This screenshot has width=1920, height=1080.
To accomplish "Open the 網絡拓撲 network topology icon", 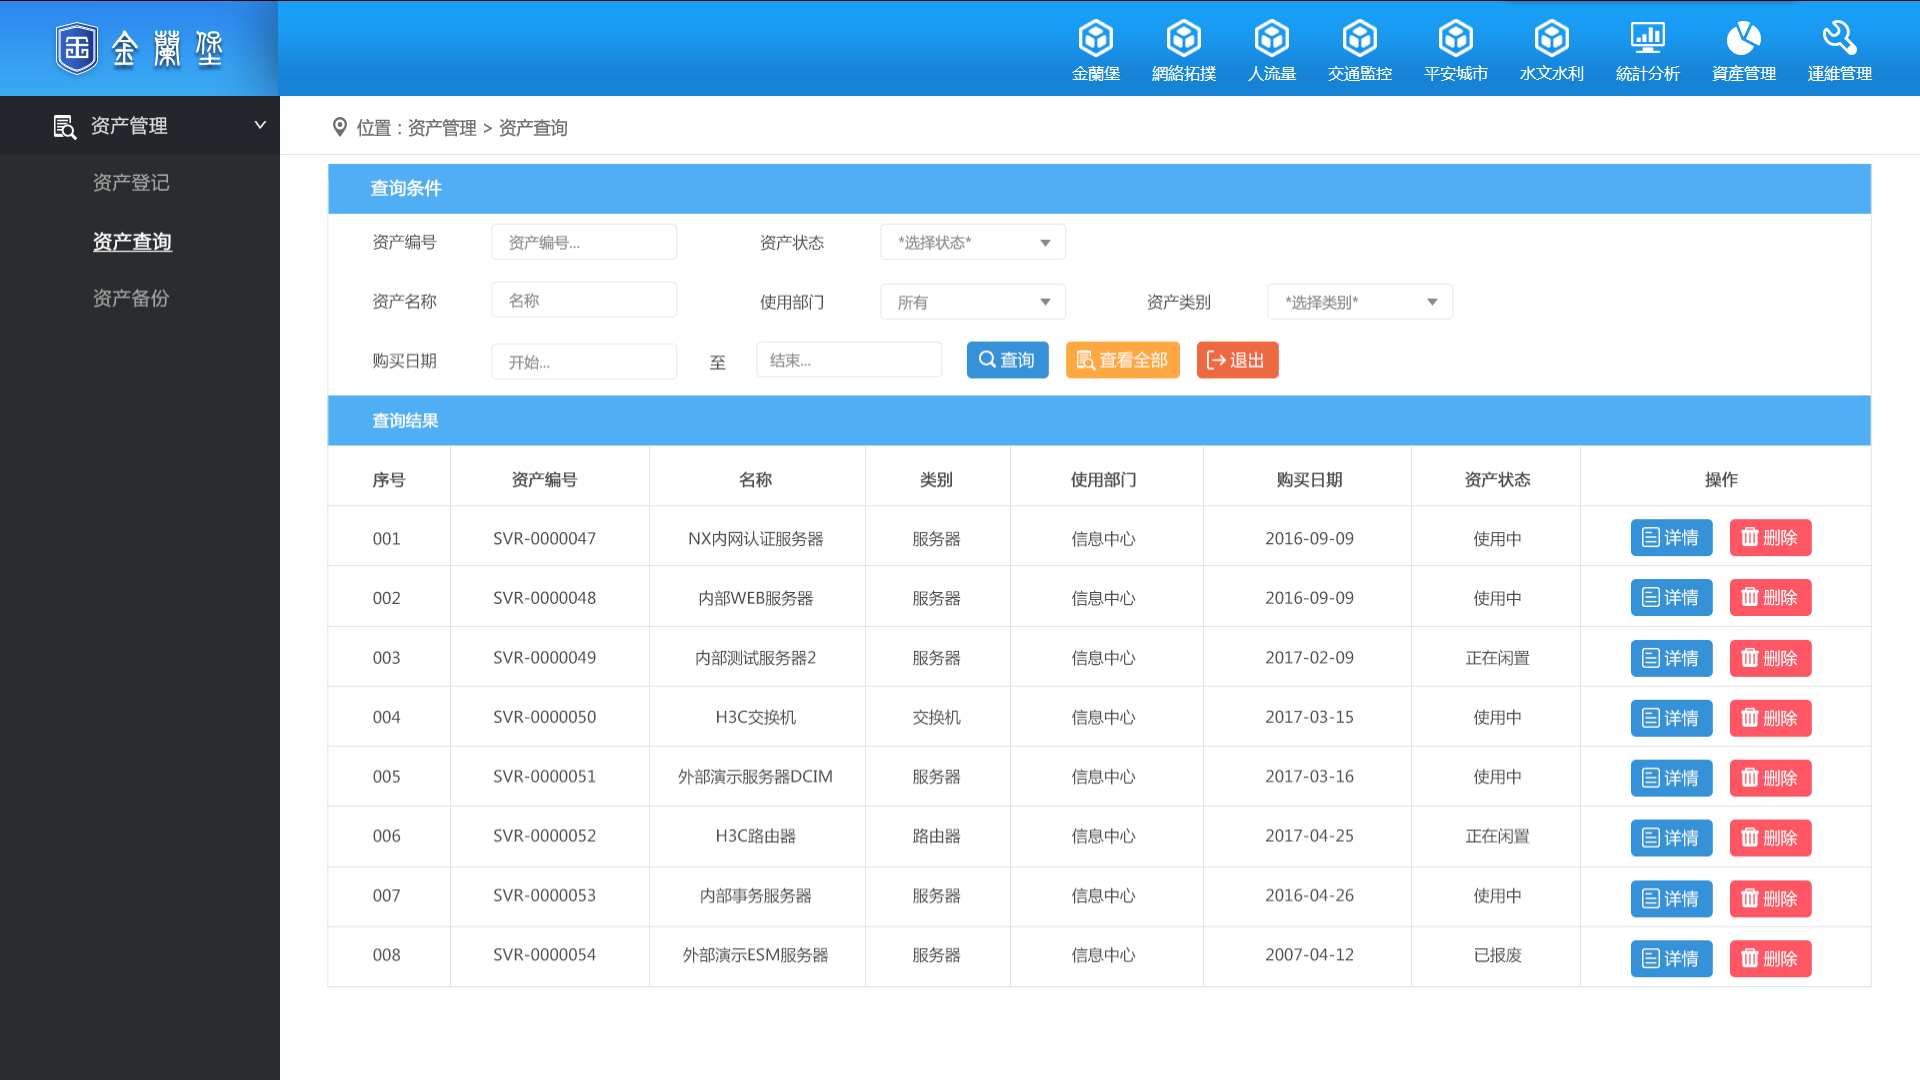I will (1184, 39).
